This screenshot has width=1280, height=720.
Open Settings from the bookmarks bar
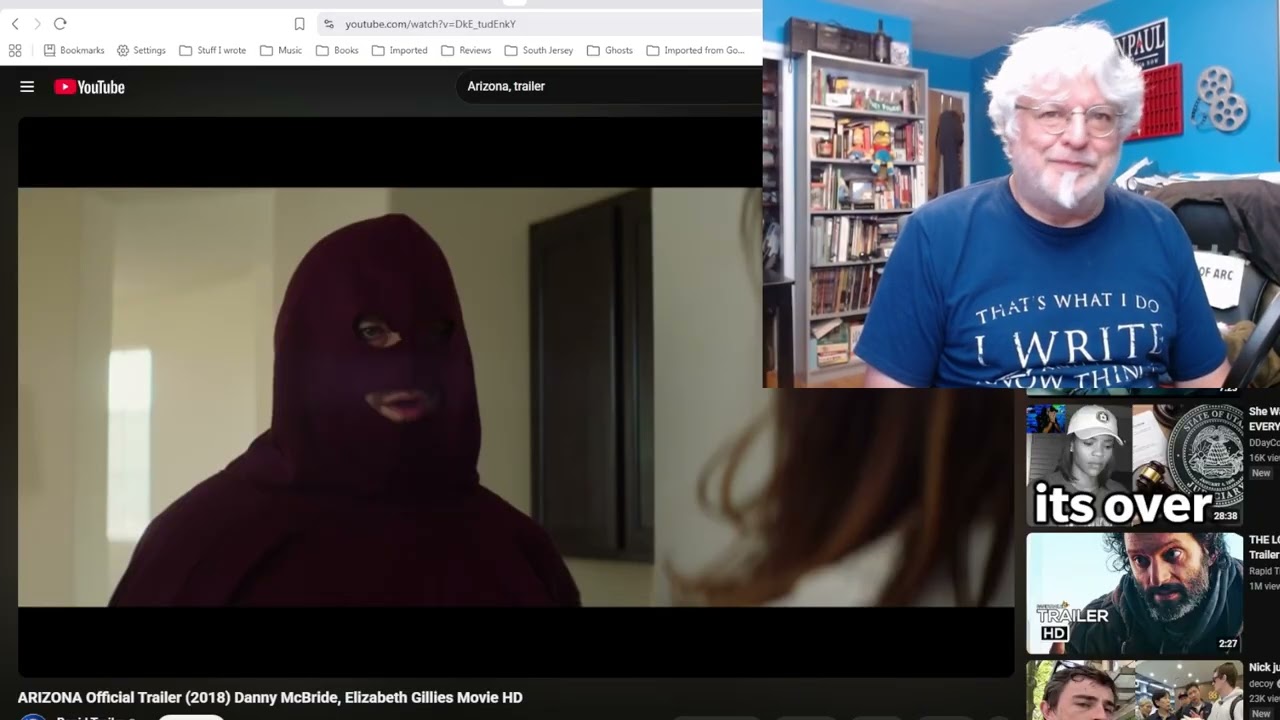point(141,50)
